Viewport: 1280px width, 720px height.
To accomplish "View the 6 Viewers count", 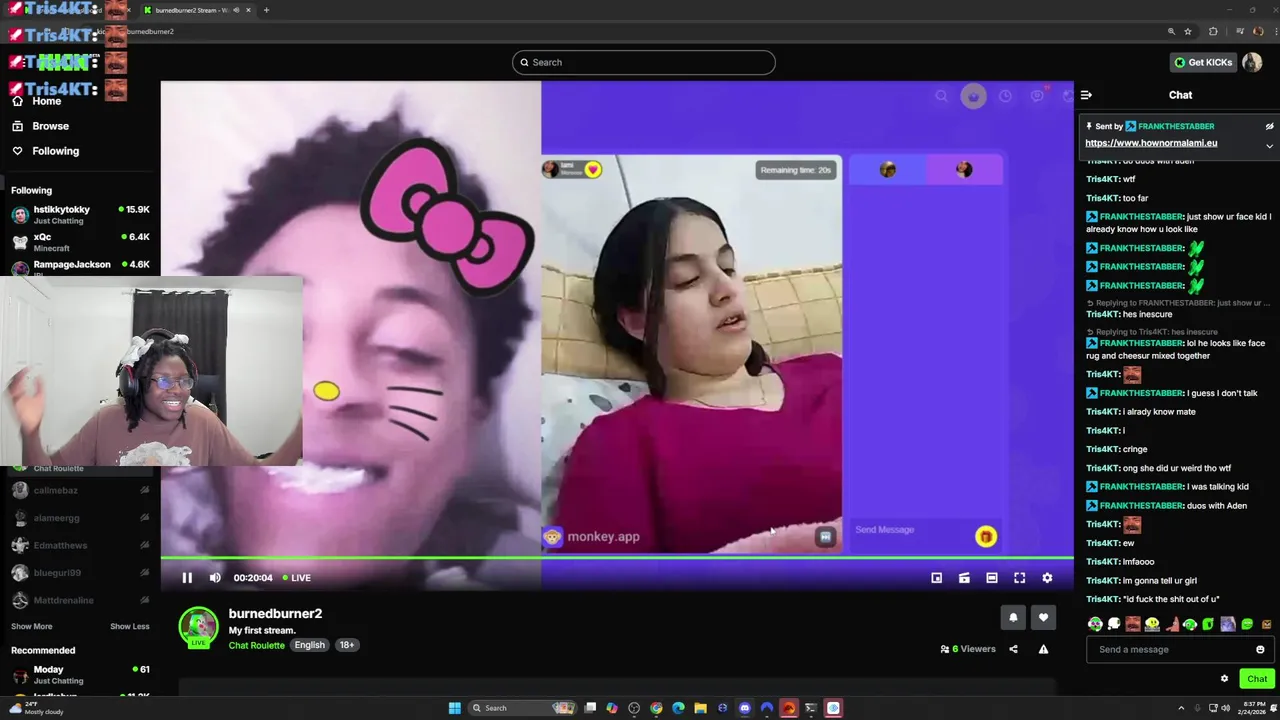I will [x=968, y=649].
